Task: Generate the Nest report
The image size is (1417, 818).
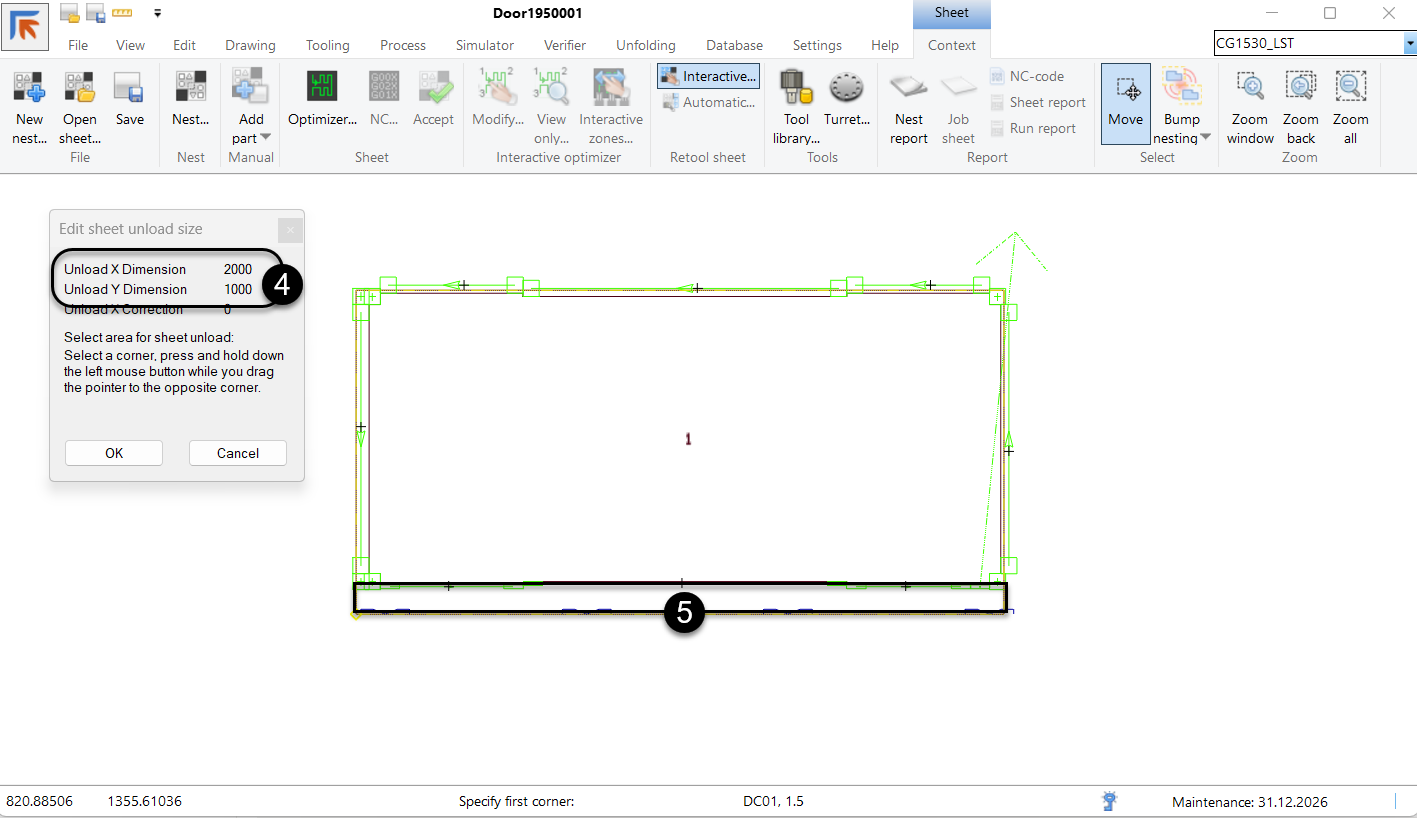Action: [x=908, y=88]
